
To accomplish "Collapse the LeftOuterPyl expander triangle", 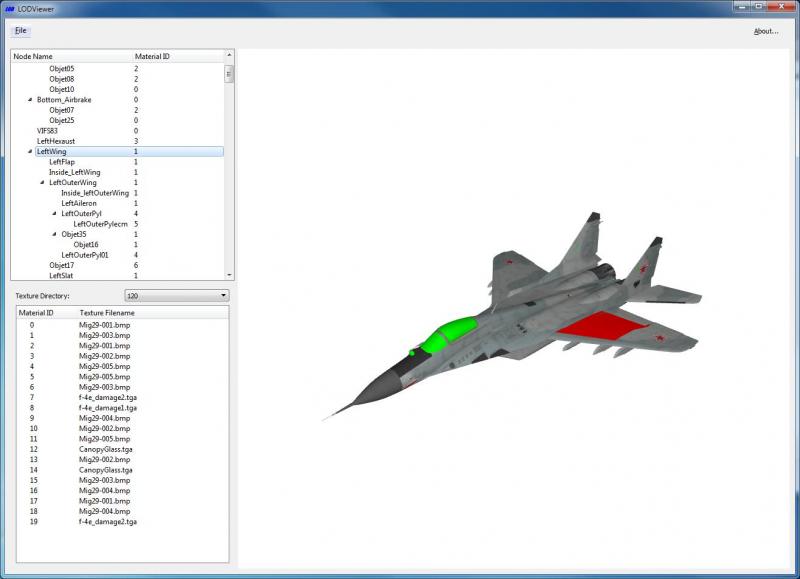I will 55,213.
